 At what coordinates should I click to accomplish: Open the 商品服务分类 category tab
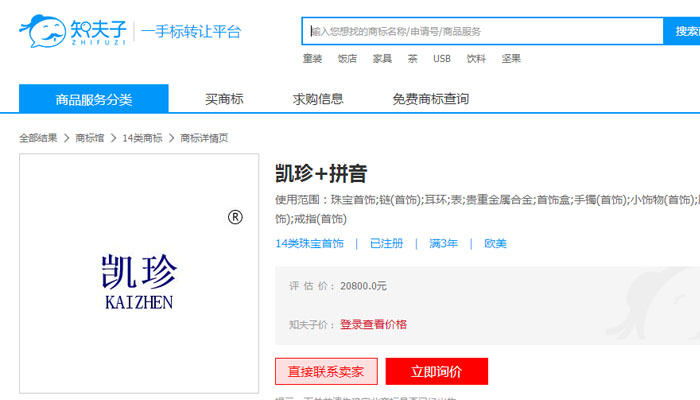coord(94,99)
